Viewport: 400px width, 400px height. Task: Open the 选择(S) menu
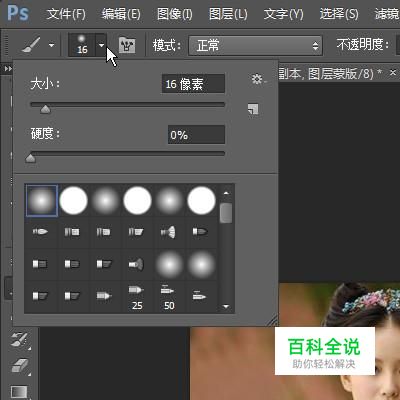click(339, 14)
